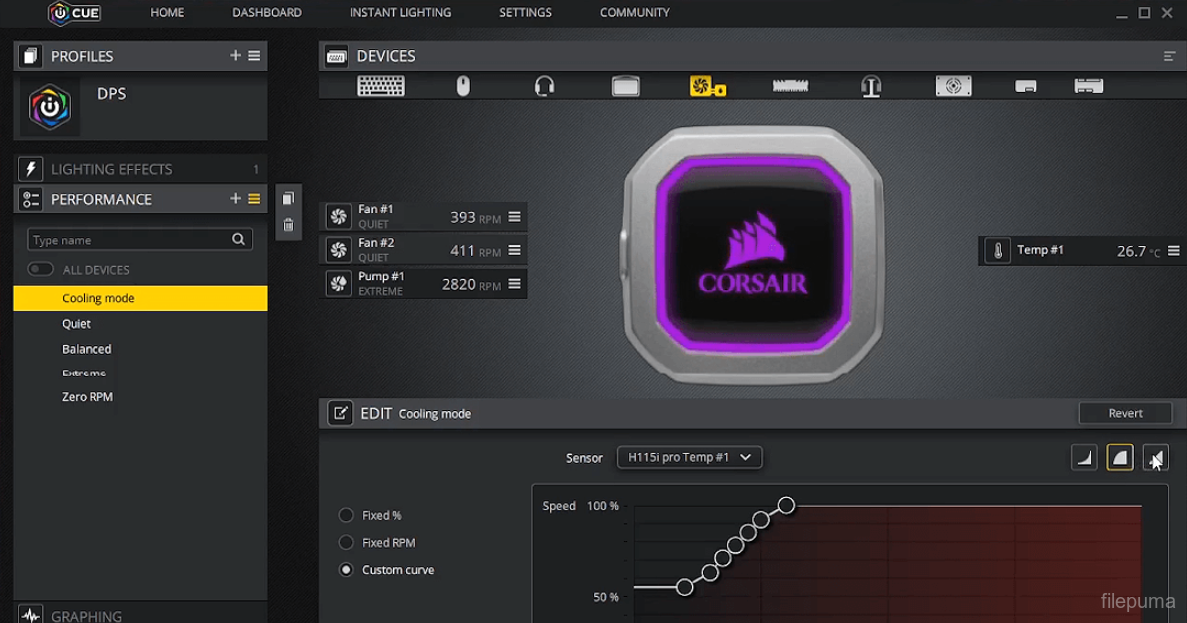The height and width of the screenshot is (623, 1187).
Task: Click the Revert button
Action: [x=1125, y=413]
